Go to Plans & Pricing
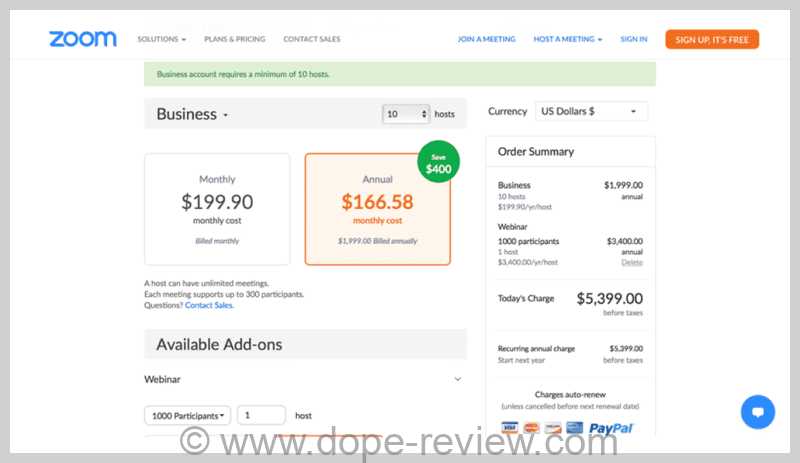The height and width of the screenshot is (463, 800). 234,39
